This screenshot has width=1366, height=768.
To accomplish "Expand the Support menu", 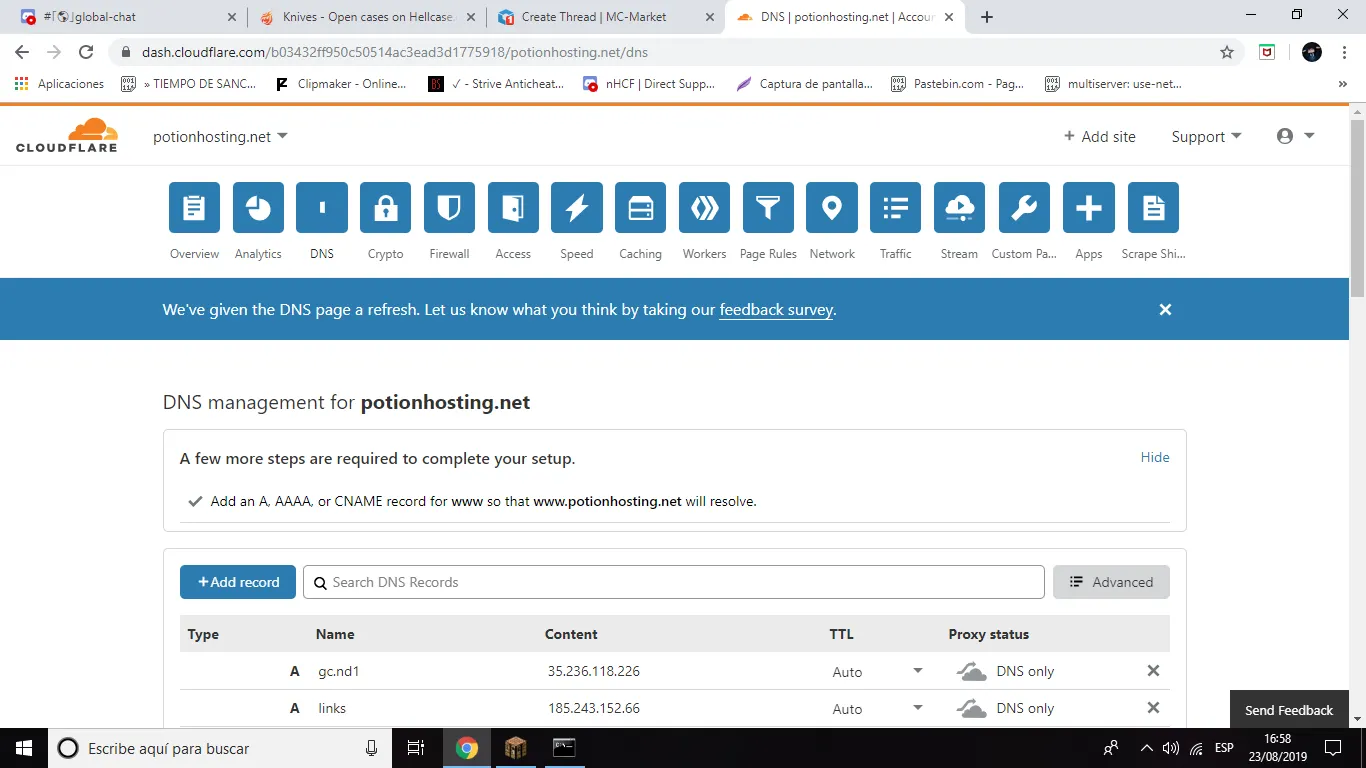I will [1206, 137].
